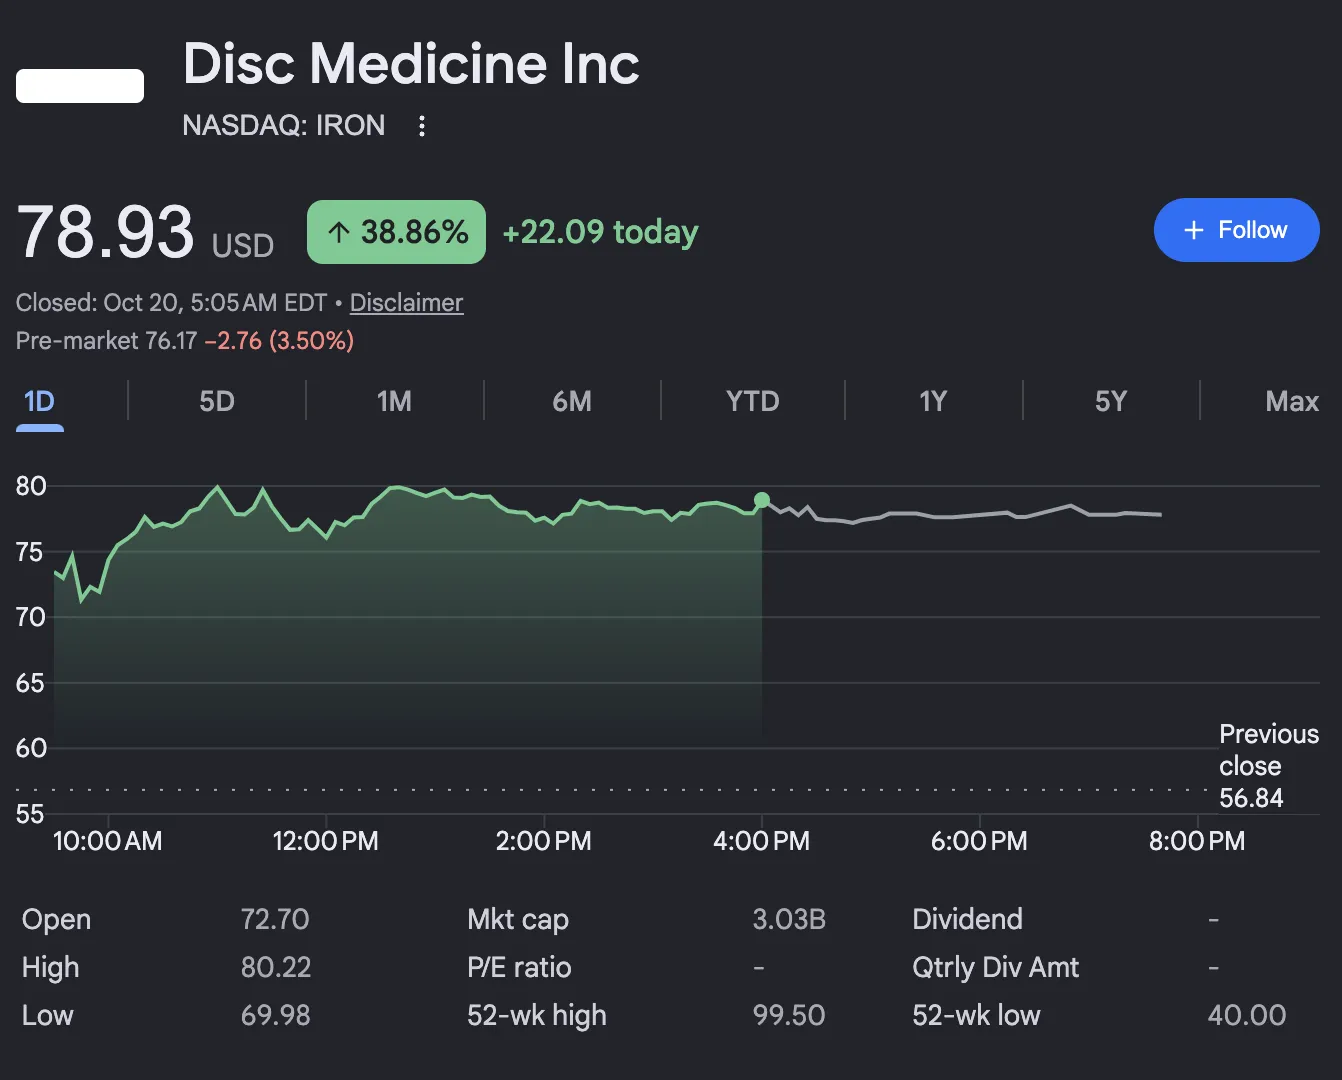The height and width of the screenshot is (1080, 1342).
Task: Open the three-dot options menu beside NASDAQ: IRON
Action: 422,126
